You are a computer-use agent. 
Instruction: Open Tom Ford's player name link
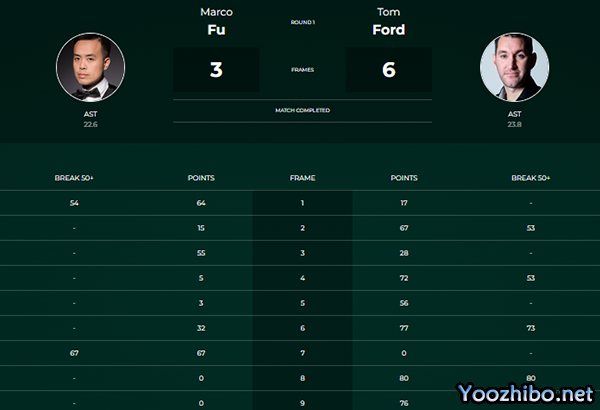(x=388, y=22)
